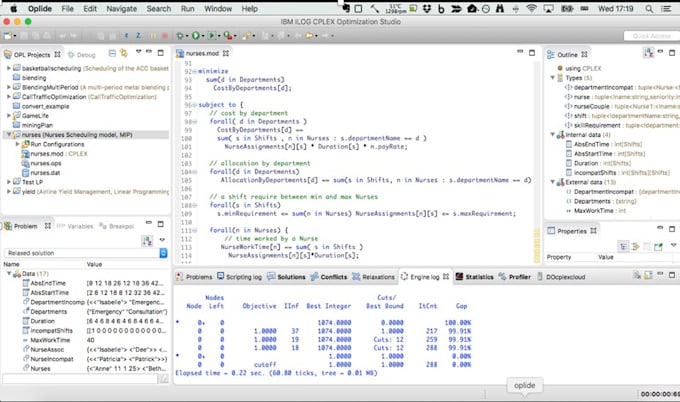Open the Relaxed solution dropdown
Image resolution: width=680 pixels, height=402 pixels.
(x=163, y=253)
